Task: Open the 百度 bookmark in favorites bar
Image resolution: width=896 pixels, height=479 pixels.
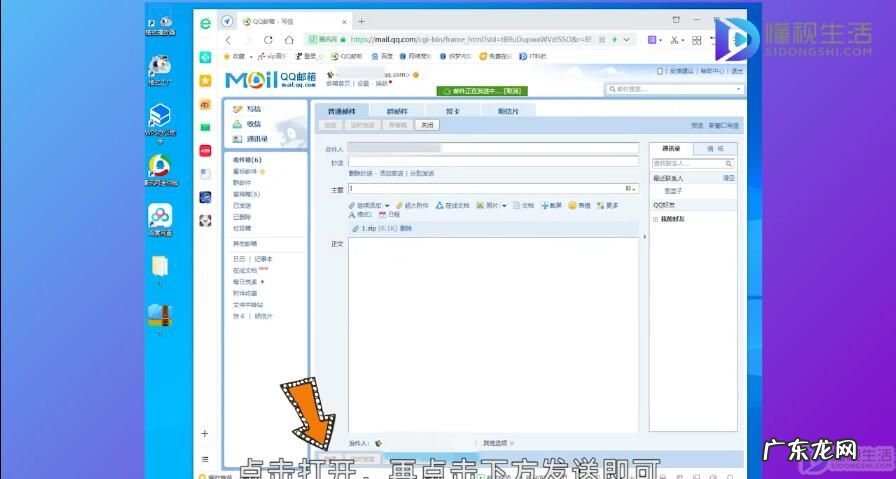Action: (x=382, y=57)
